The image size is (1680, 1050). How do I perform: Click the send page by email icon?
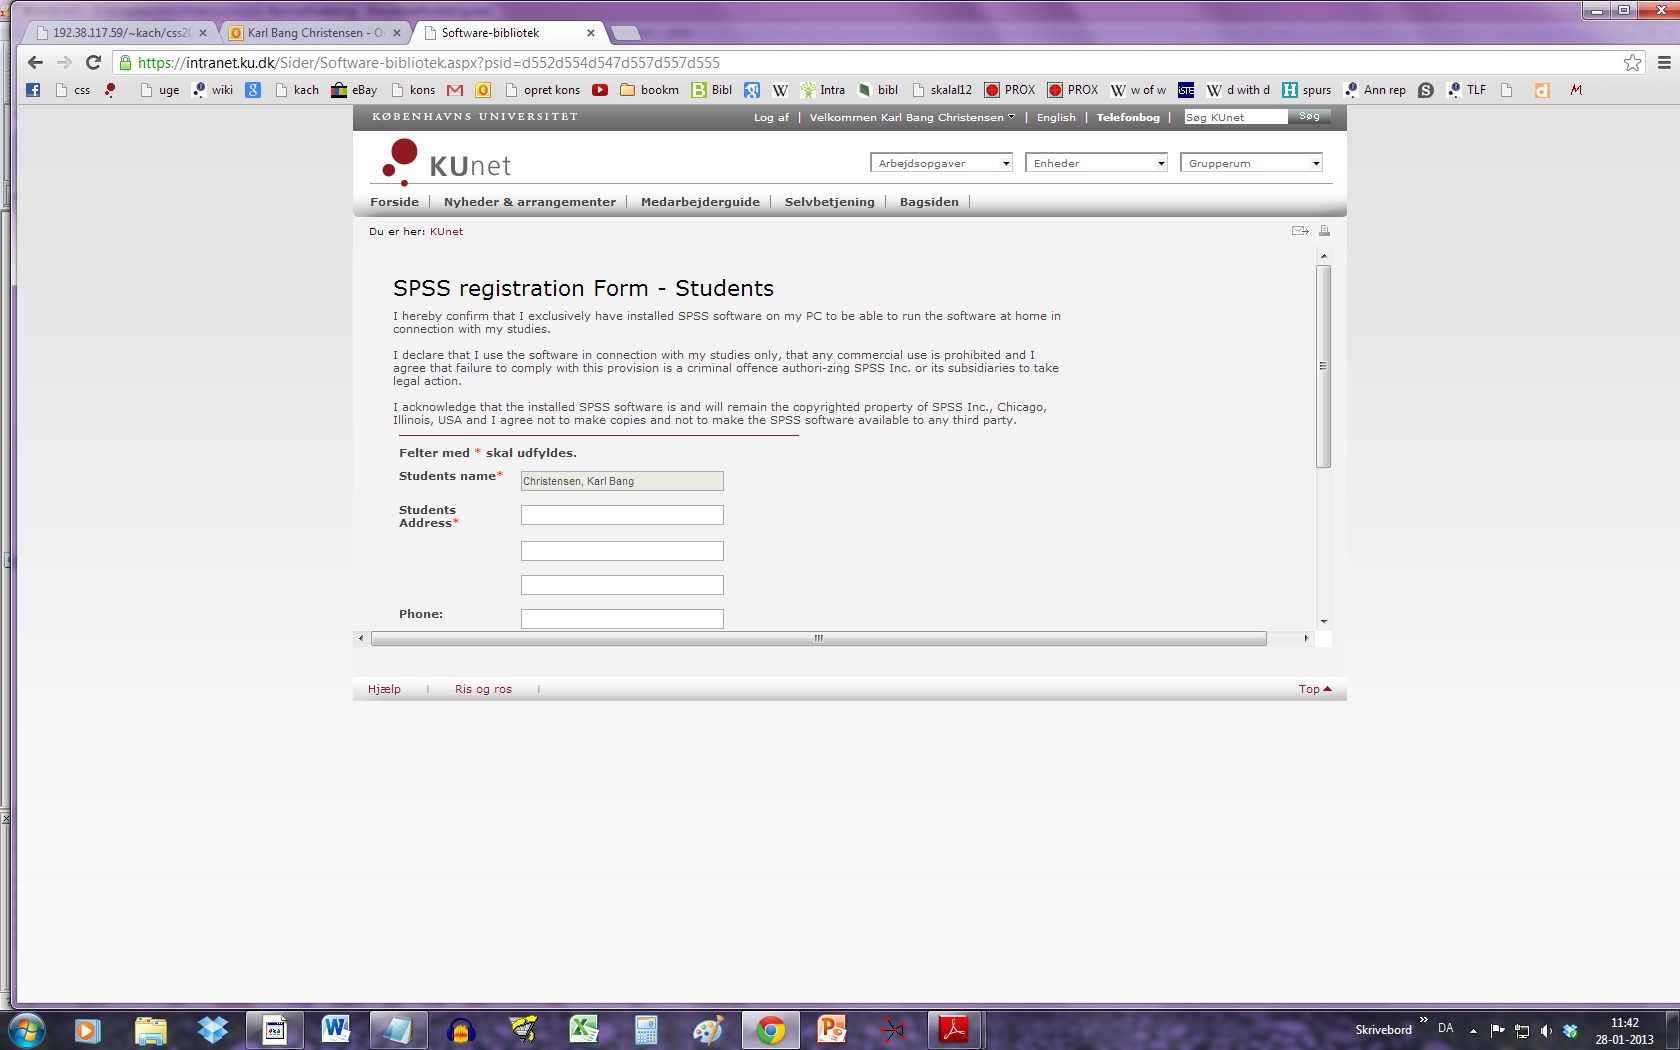tap(1300, 231)
